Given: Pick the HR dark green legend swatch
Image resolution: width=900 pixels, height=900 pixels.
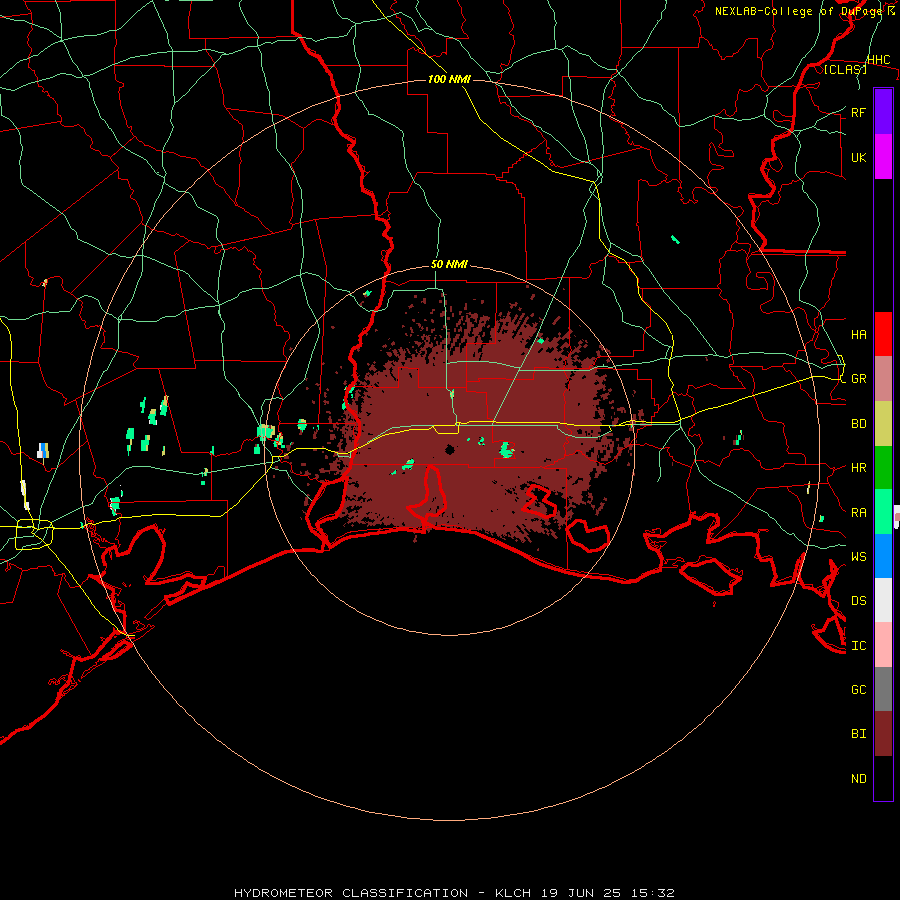Looking at the screenshot, I should [x=883, y=468].
